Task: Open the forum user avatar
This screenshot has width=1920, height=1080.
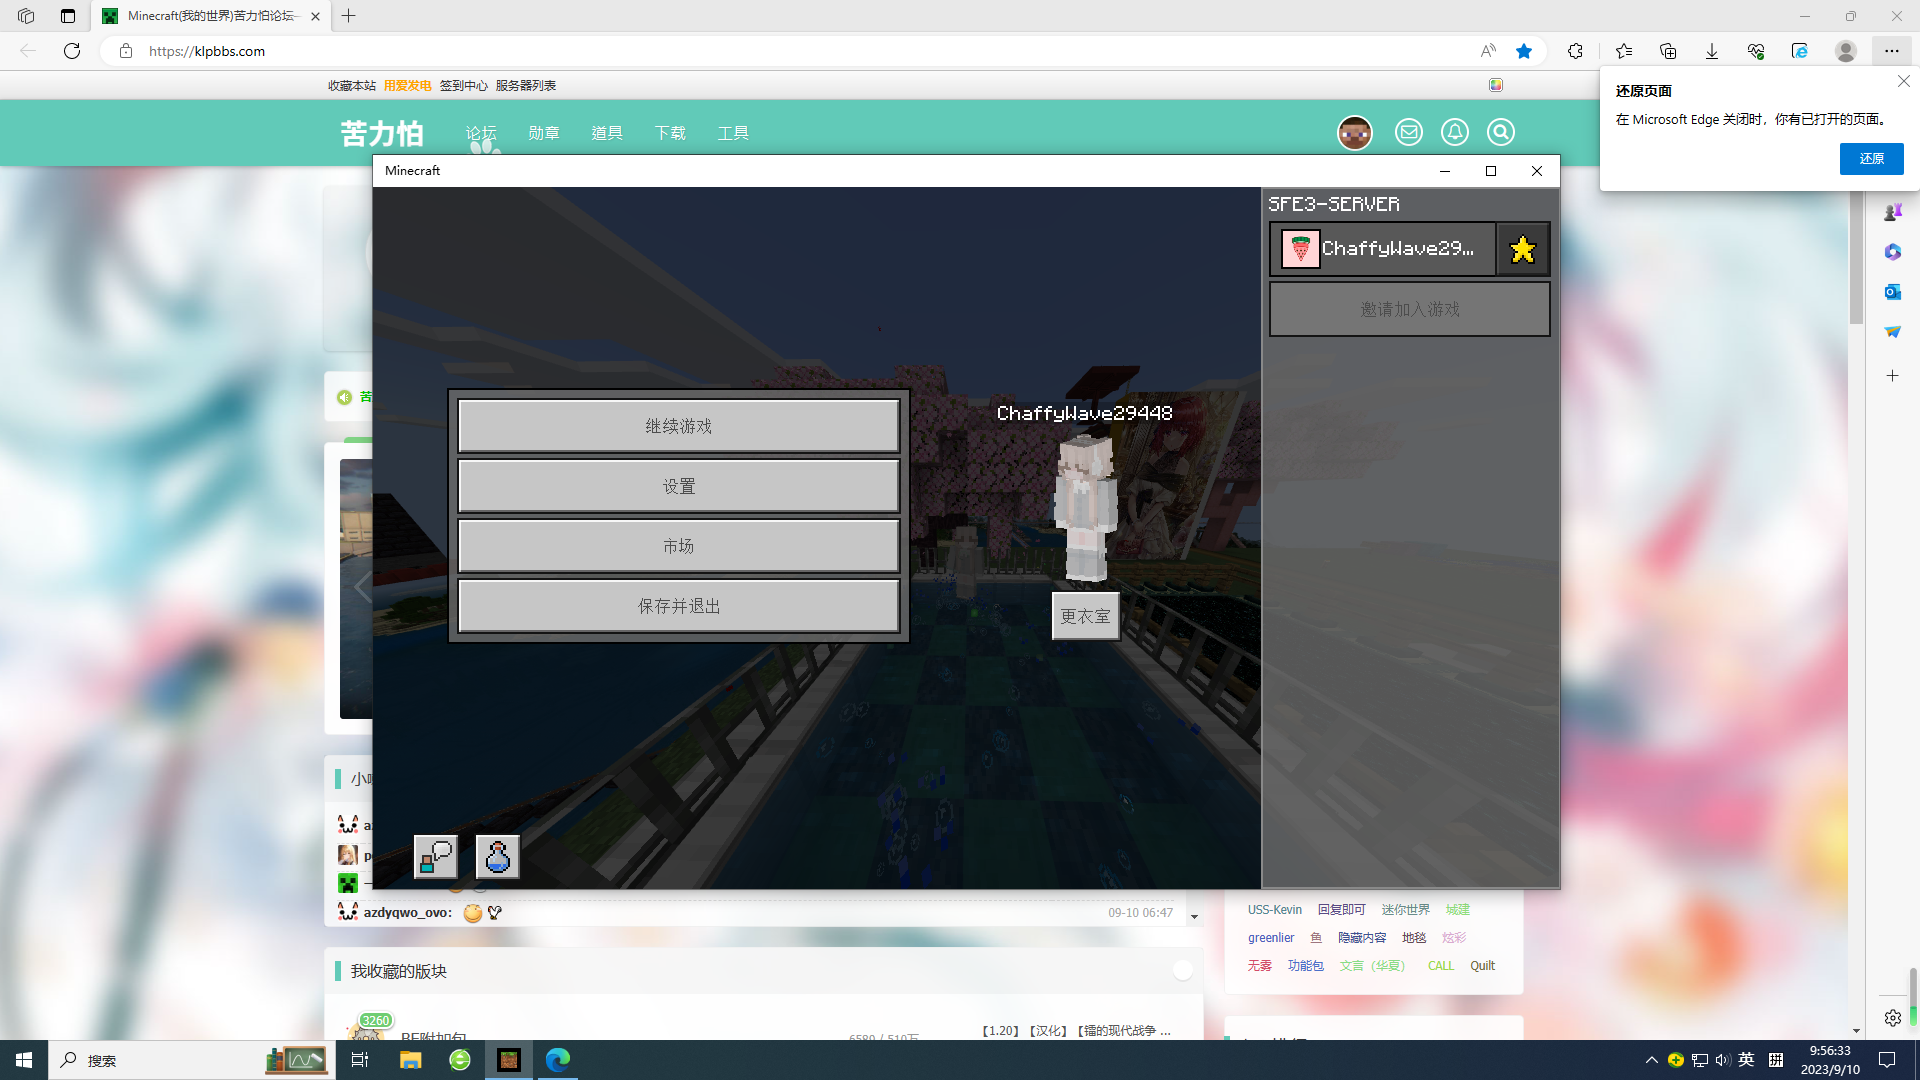Action: 1355,132
